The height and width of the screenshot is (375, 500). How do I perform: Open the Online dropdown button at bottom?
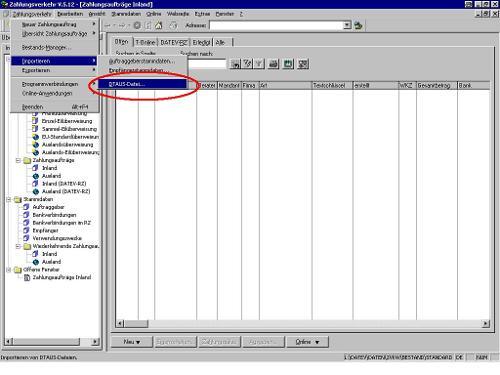click(x=308, y=342)
